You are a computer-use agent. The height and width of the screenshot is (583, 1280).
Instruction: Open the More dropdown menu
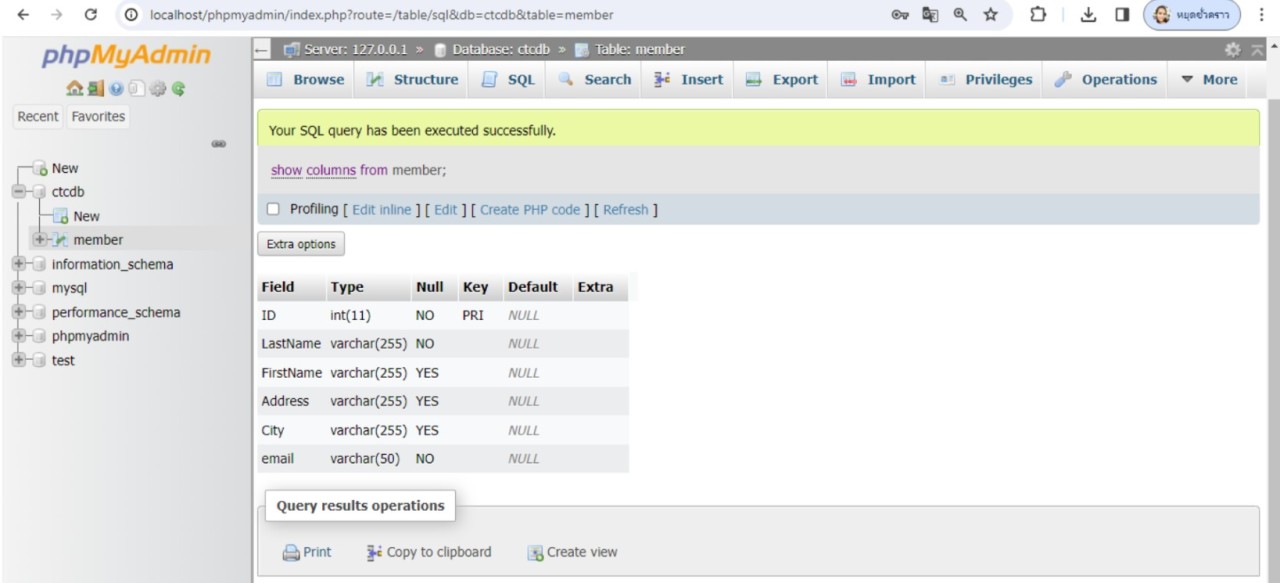pyautogui.click(x=1208, y=80)
